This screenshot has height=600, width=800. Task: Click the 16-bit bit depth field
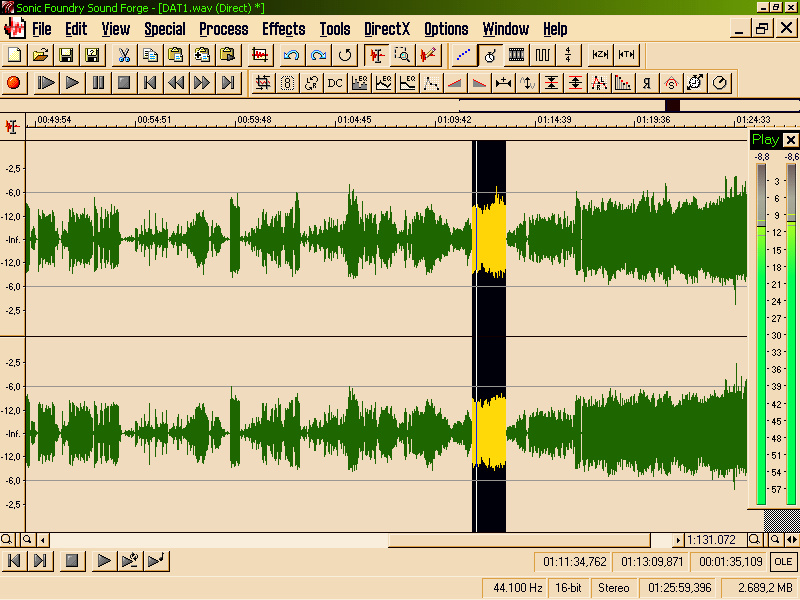tap(568, 588)
